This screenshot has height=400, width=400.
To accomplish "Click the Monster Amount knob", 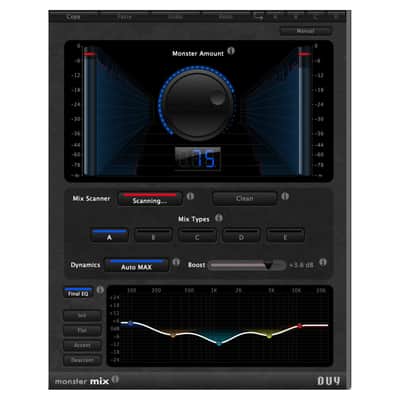I will tap(197, 104).
